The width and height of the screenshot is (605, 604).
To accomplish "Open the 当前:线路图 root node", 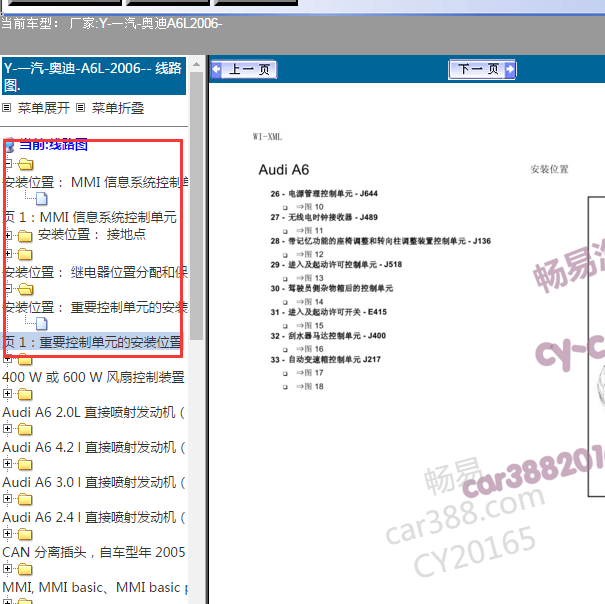I will [54, 145].
